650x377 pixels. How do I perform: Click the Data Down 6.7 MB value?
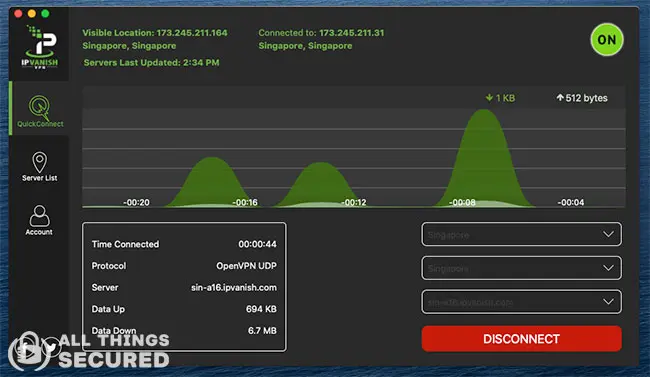pyautogui.click(x=262, y=331)
